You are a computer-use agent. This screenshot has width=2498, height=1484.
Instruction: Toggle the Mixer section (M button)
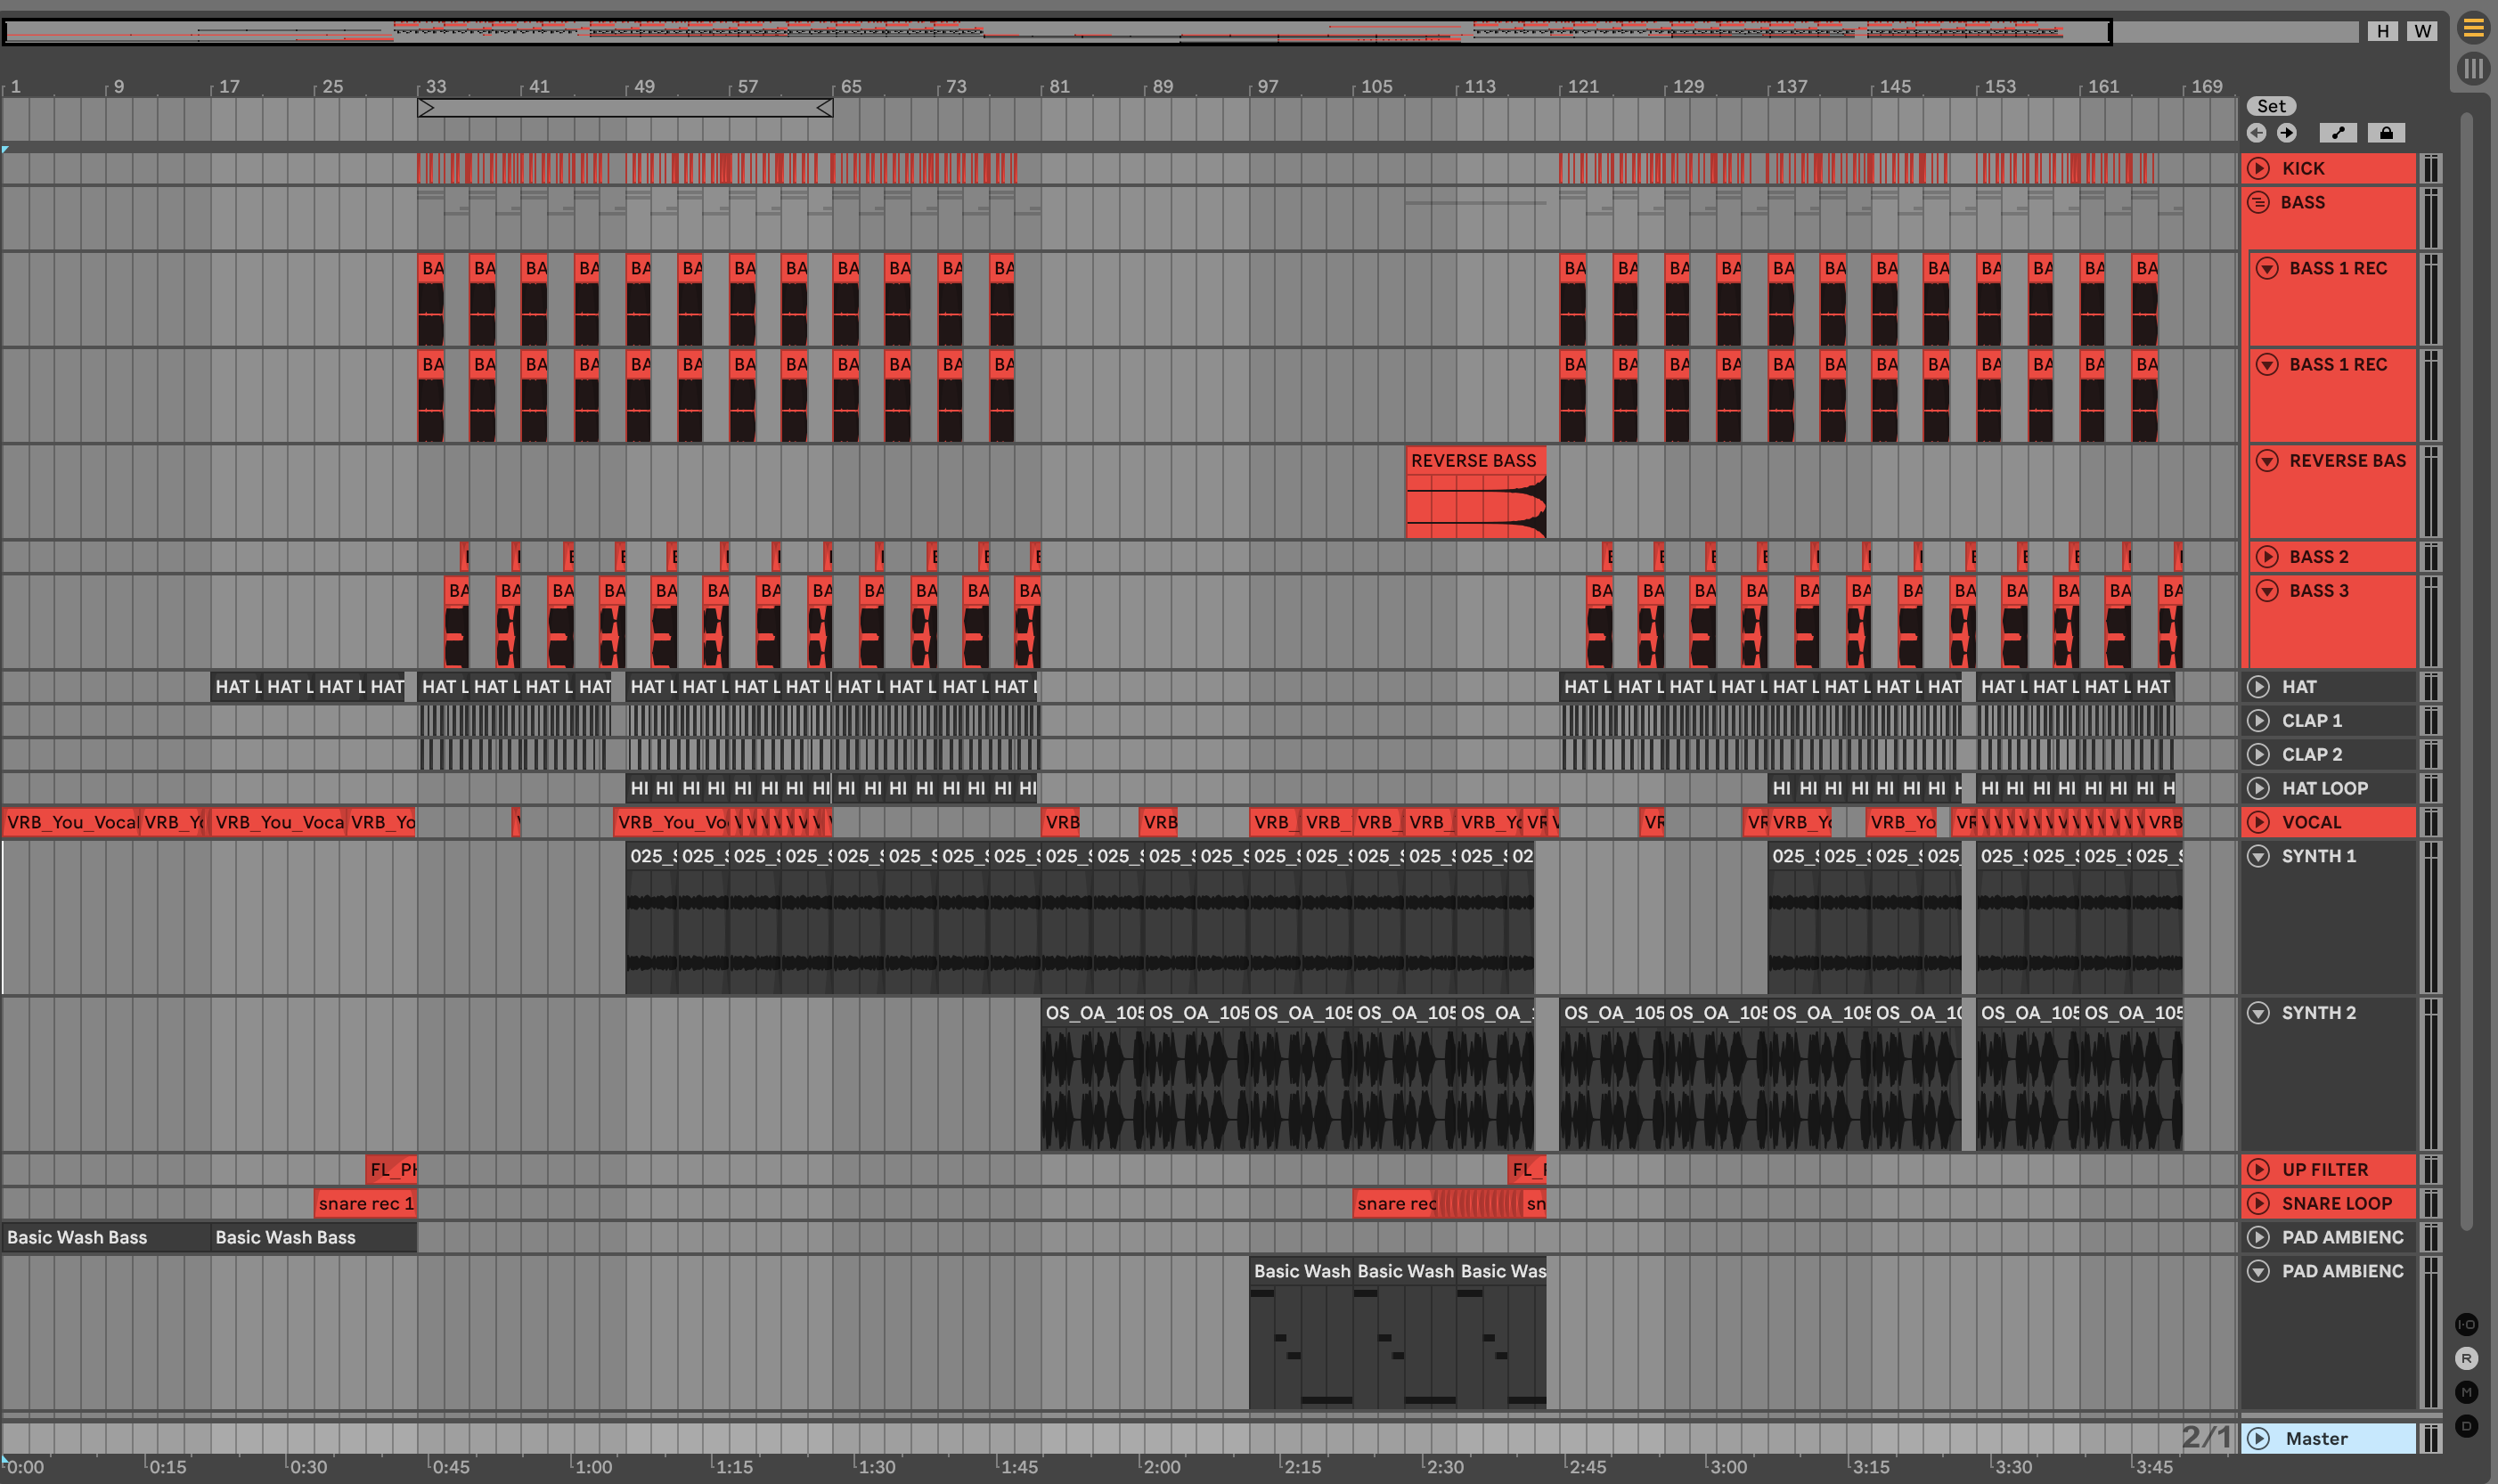pos(2466,1392)
